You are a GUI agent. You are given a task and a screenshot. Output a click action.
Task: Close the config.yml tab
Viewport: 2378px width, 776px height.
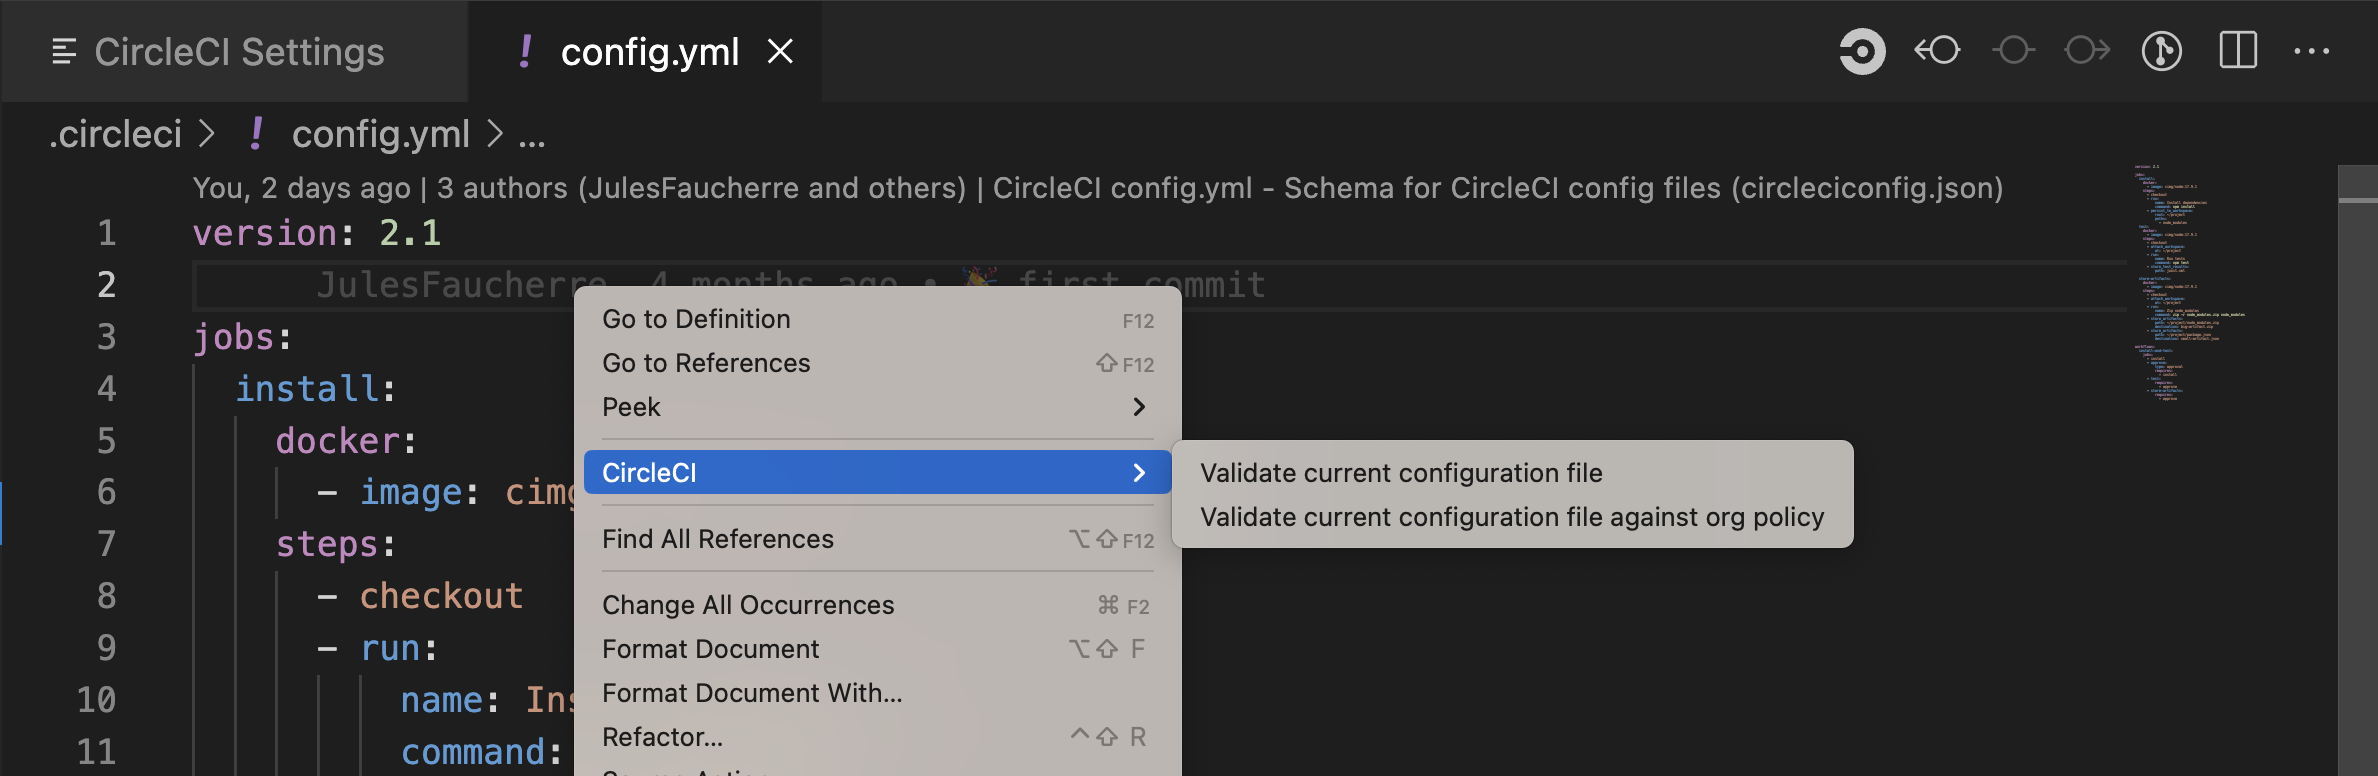tap(780, 51)
